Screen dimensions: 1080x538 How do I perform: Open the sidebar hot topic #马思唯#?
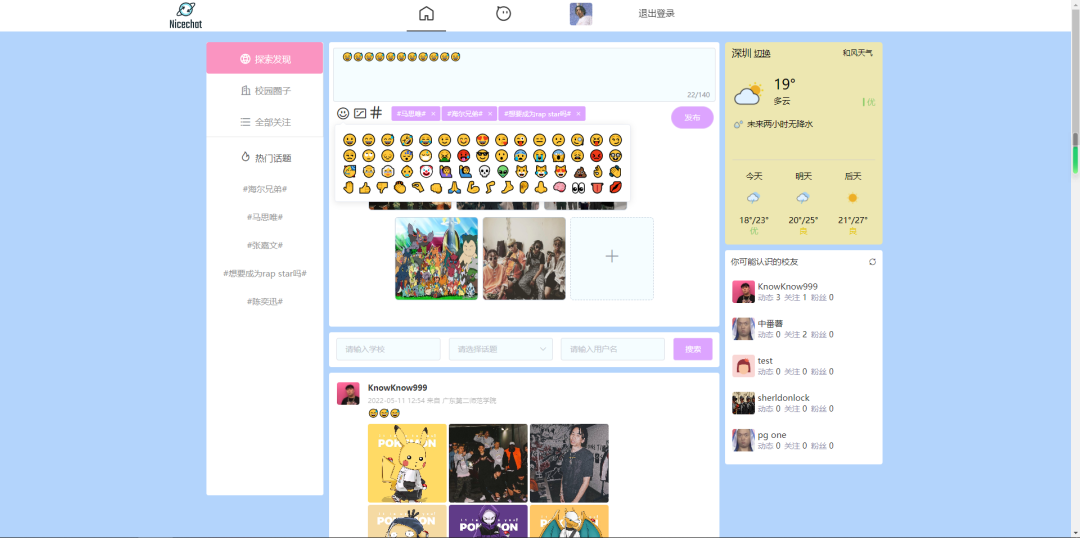click(x=264, y=217)
